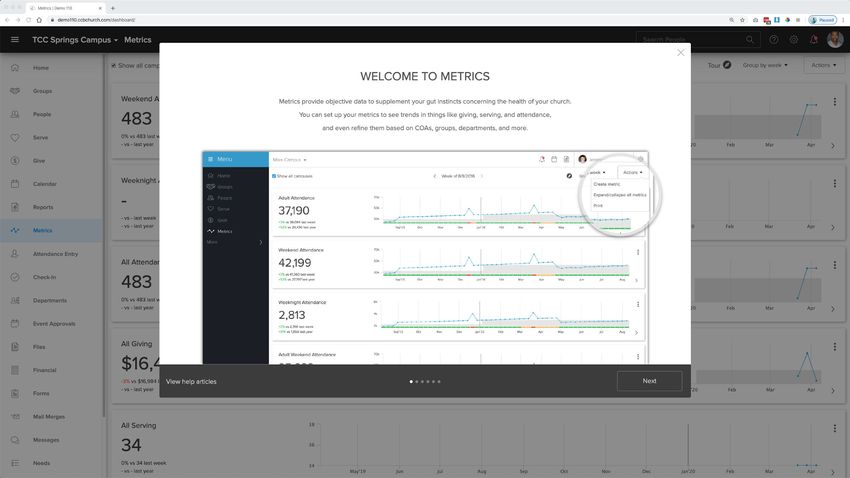Open options menu for Weeknight card
The image size is (850, 478).
(x=835, y=184)
